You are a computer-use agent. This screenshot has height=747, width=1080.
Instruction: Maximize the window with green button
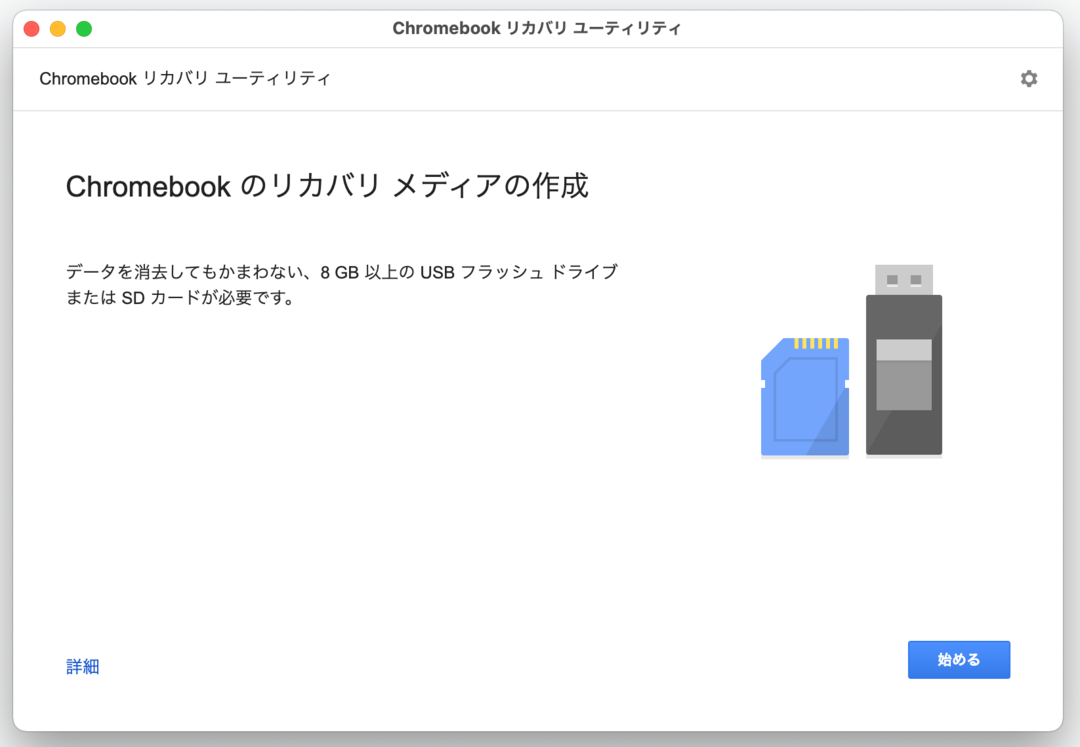click(x=84, y=29)
